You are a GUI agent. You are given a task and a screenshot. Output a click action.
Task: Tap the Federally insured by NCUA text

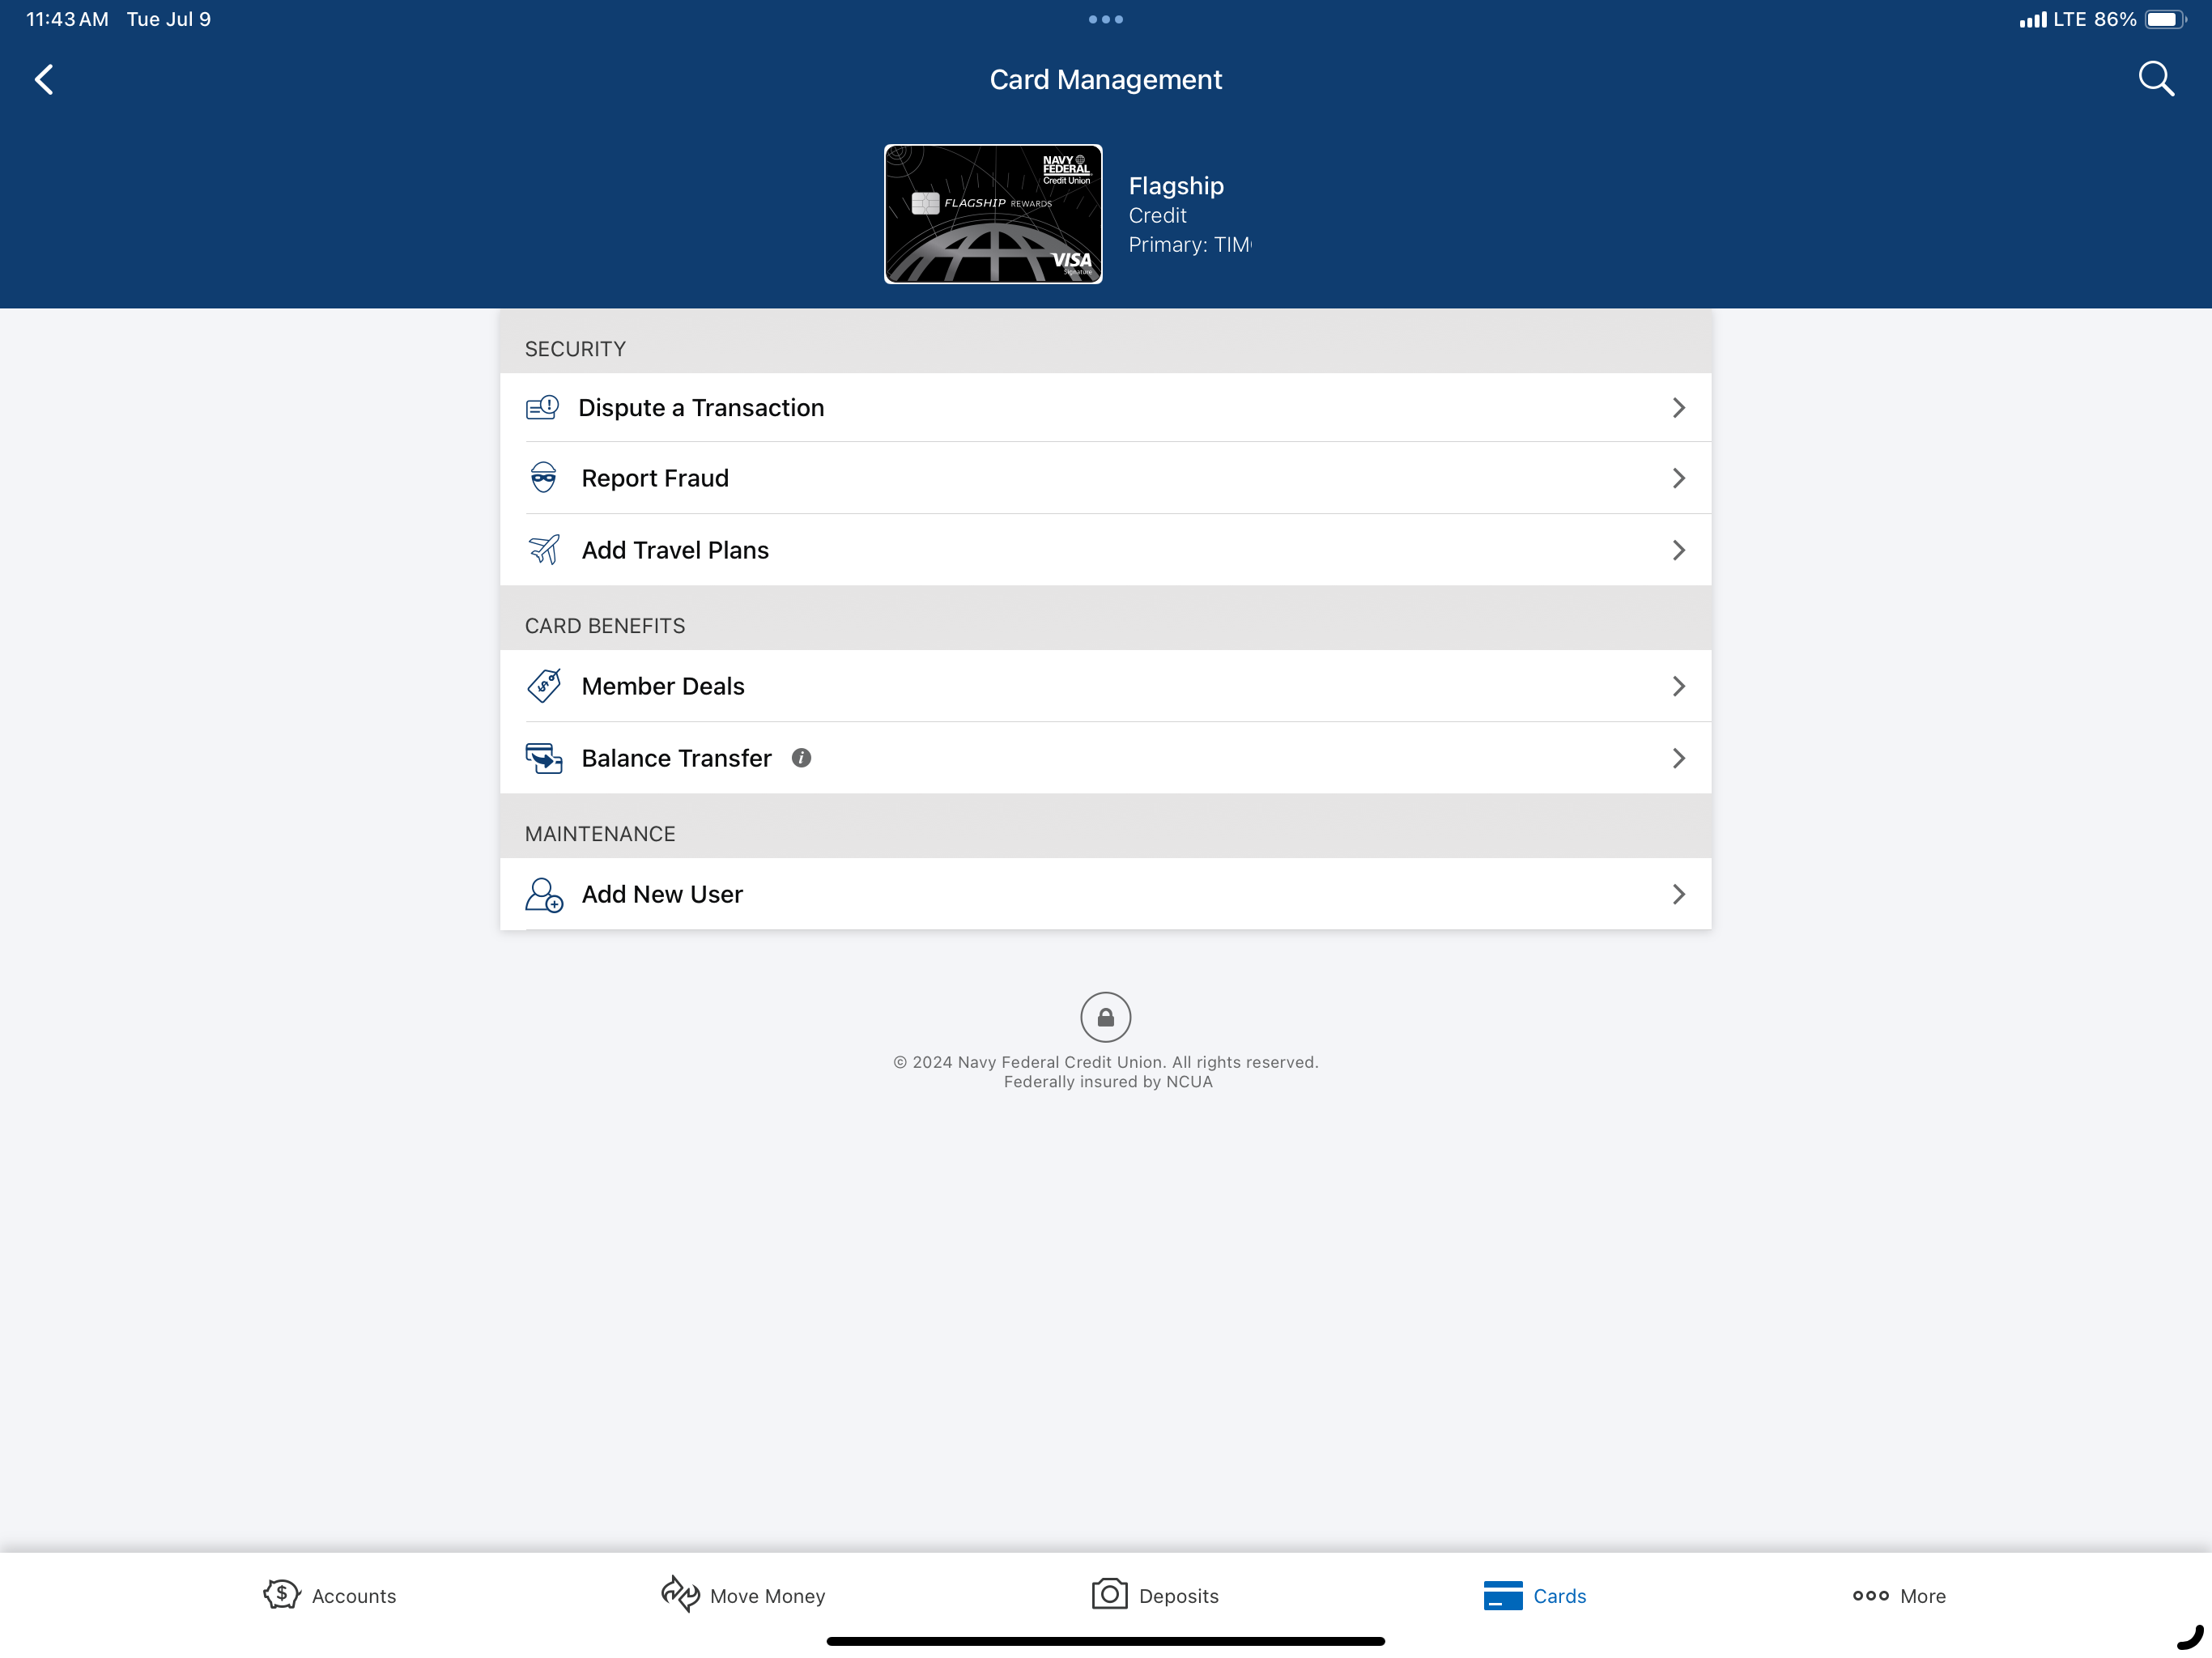click(1107, 1081)
